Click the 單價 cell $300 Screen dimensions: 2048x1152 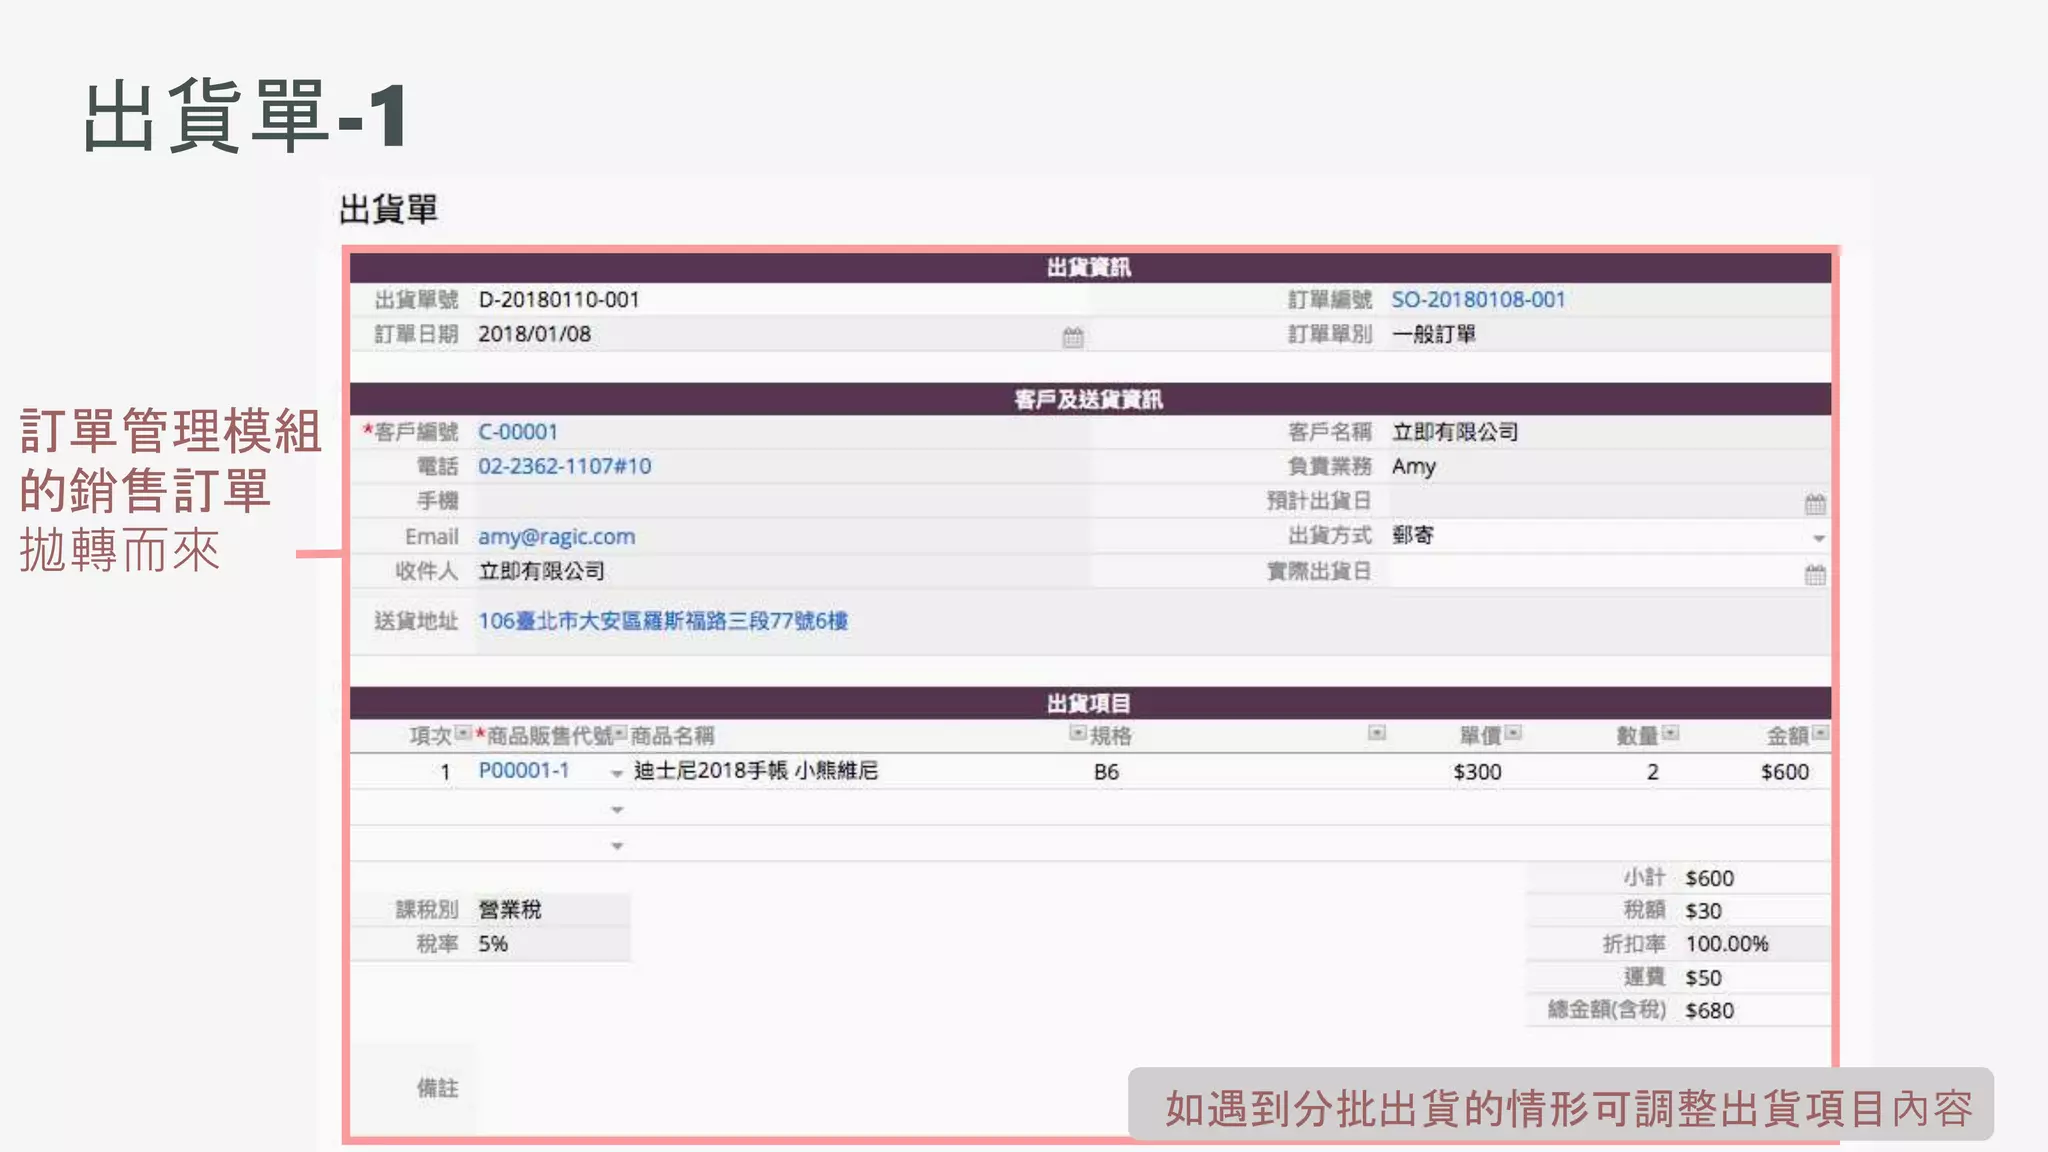pyautogui.click(x=1477, y=772)
